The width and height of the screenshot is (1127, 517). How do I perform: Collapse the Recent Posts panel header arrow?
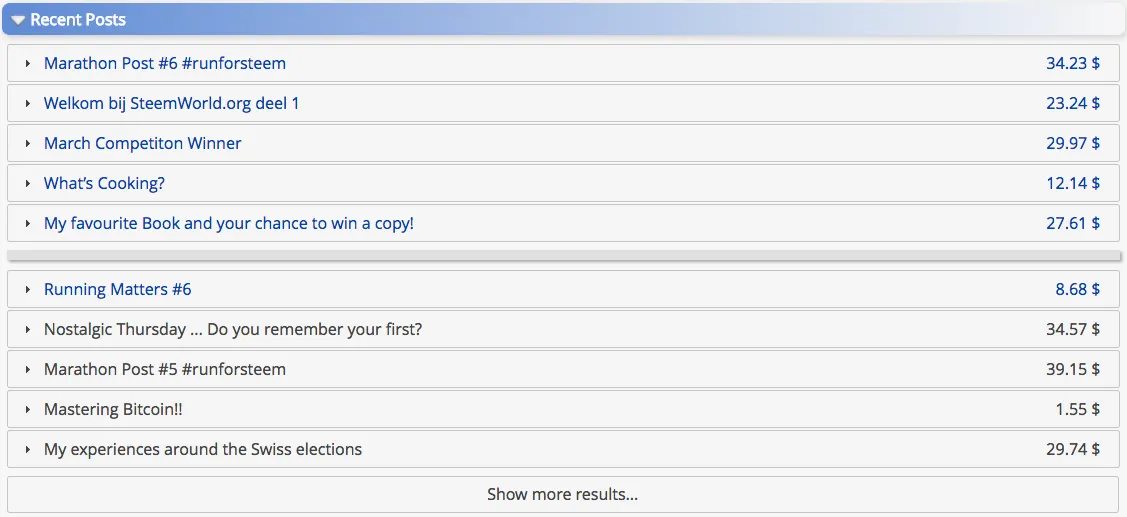click(x=18, y=20)
